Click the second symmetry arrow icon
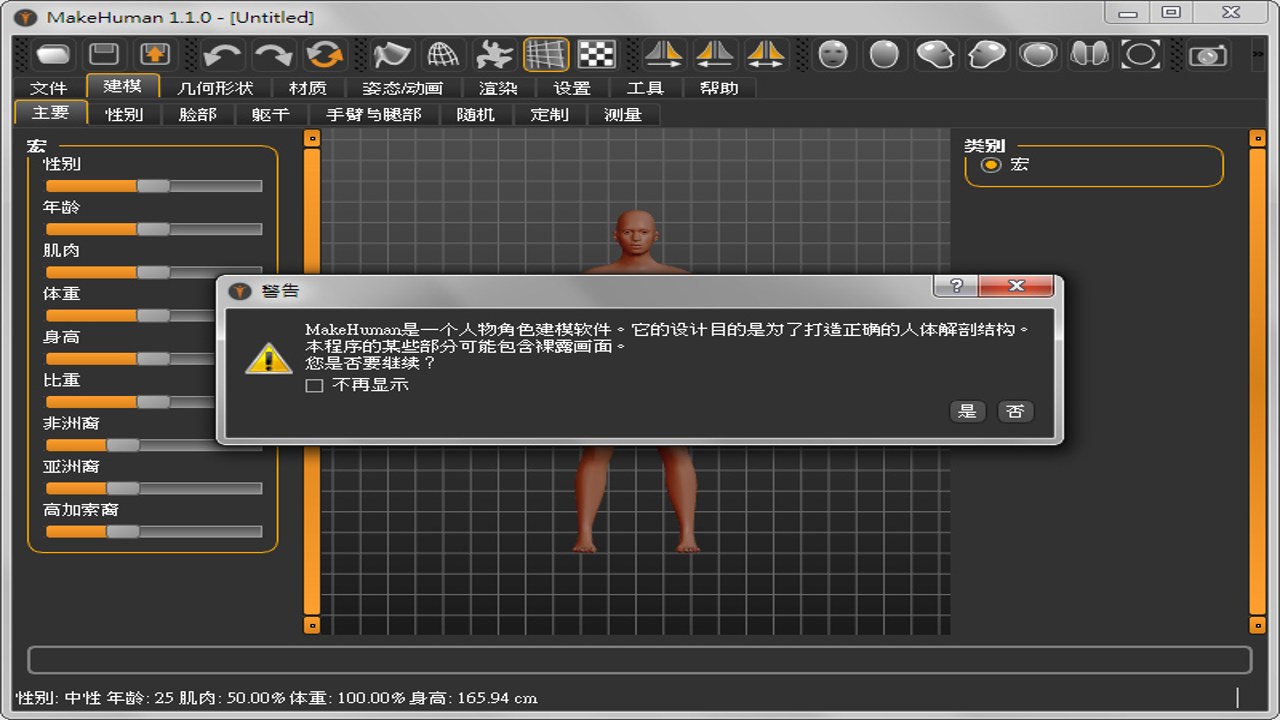 click(715, 54)
